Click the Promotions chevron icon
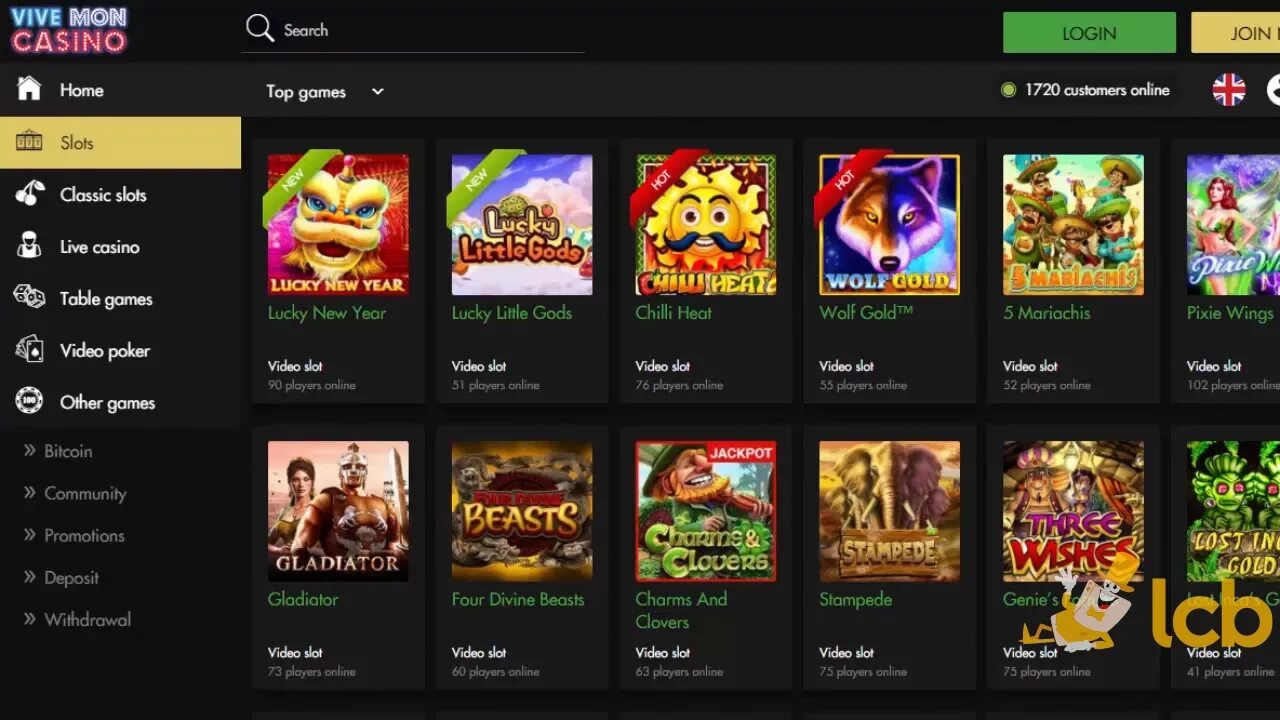Viewport: 1280px width, 720px height. coord(29,535)
